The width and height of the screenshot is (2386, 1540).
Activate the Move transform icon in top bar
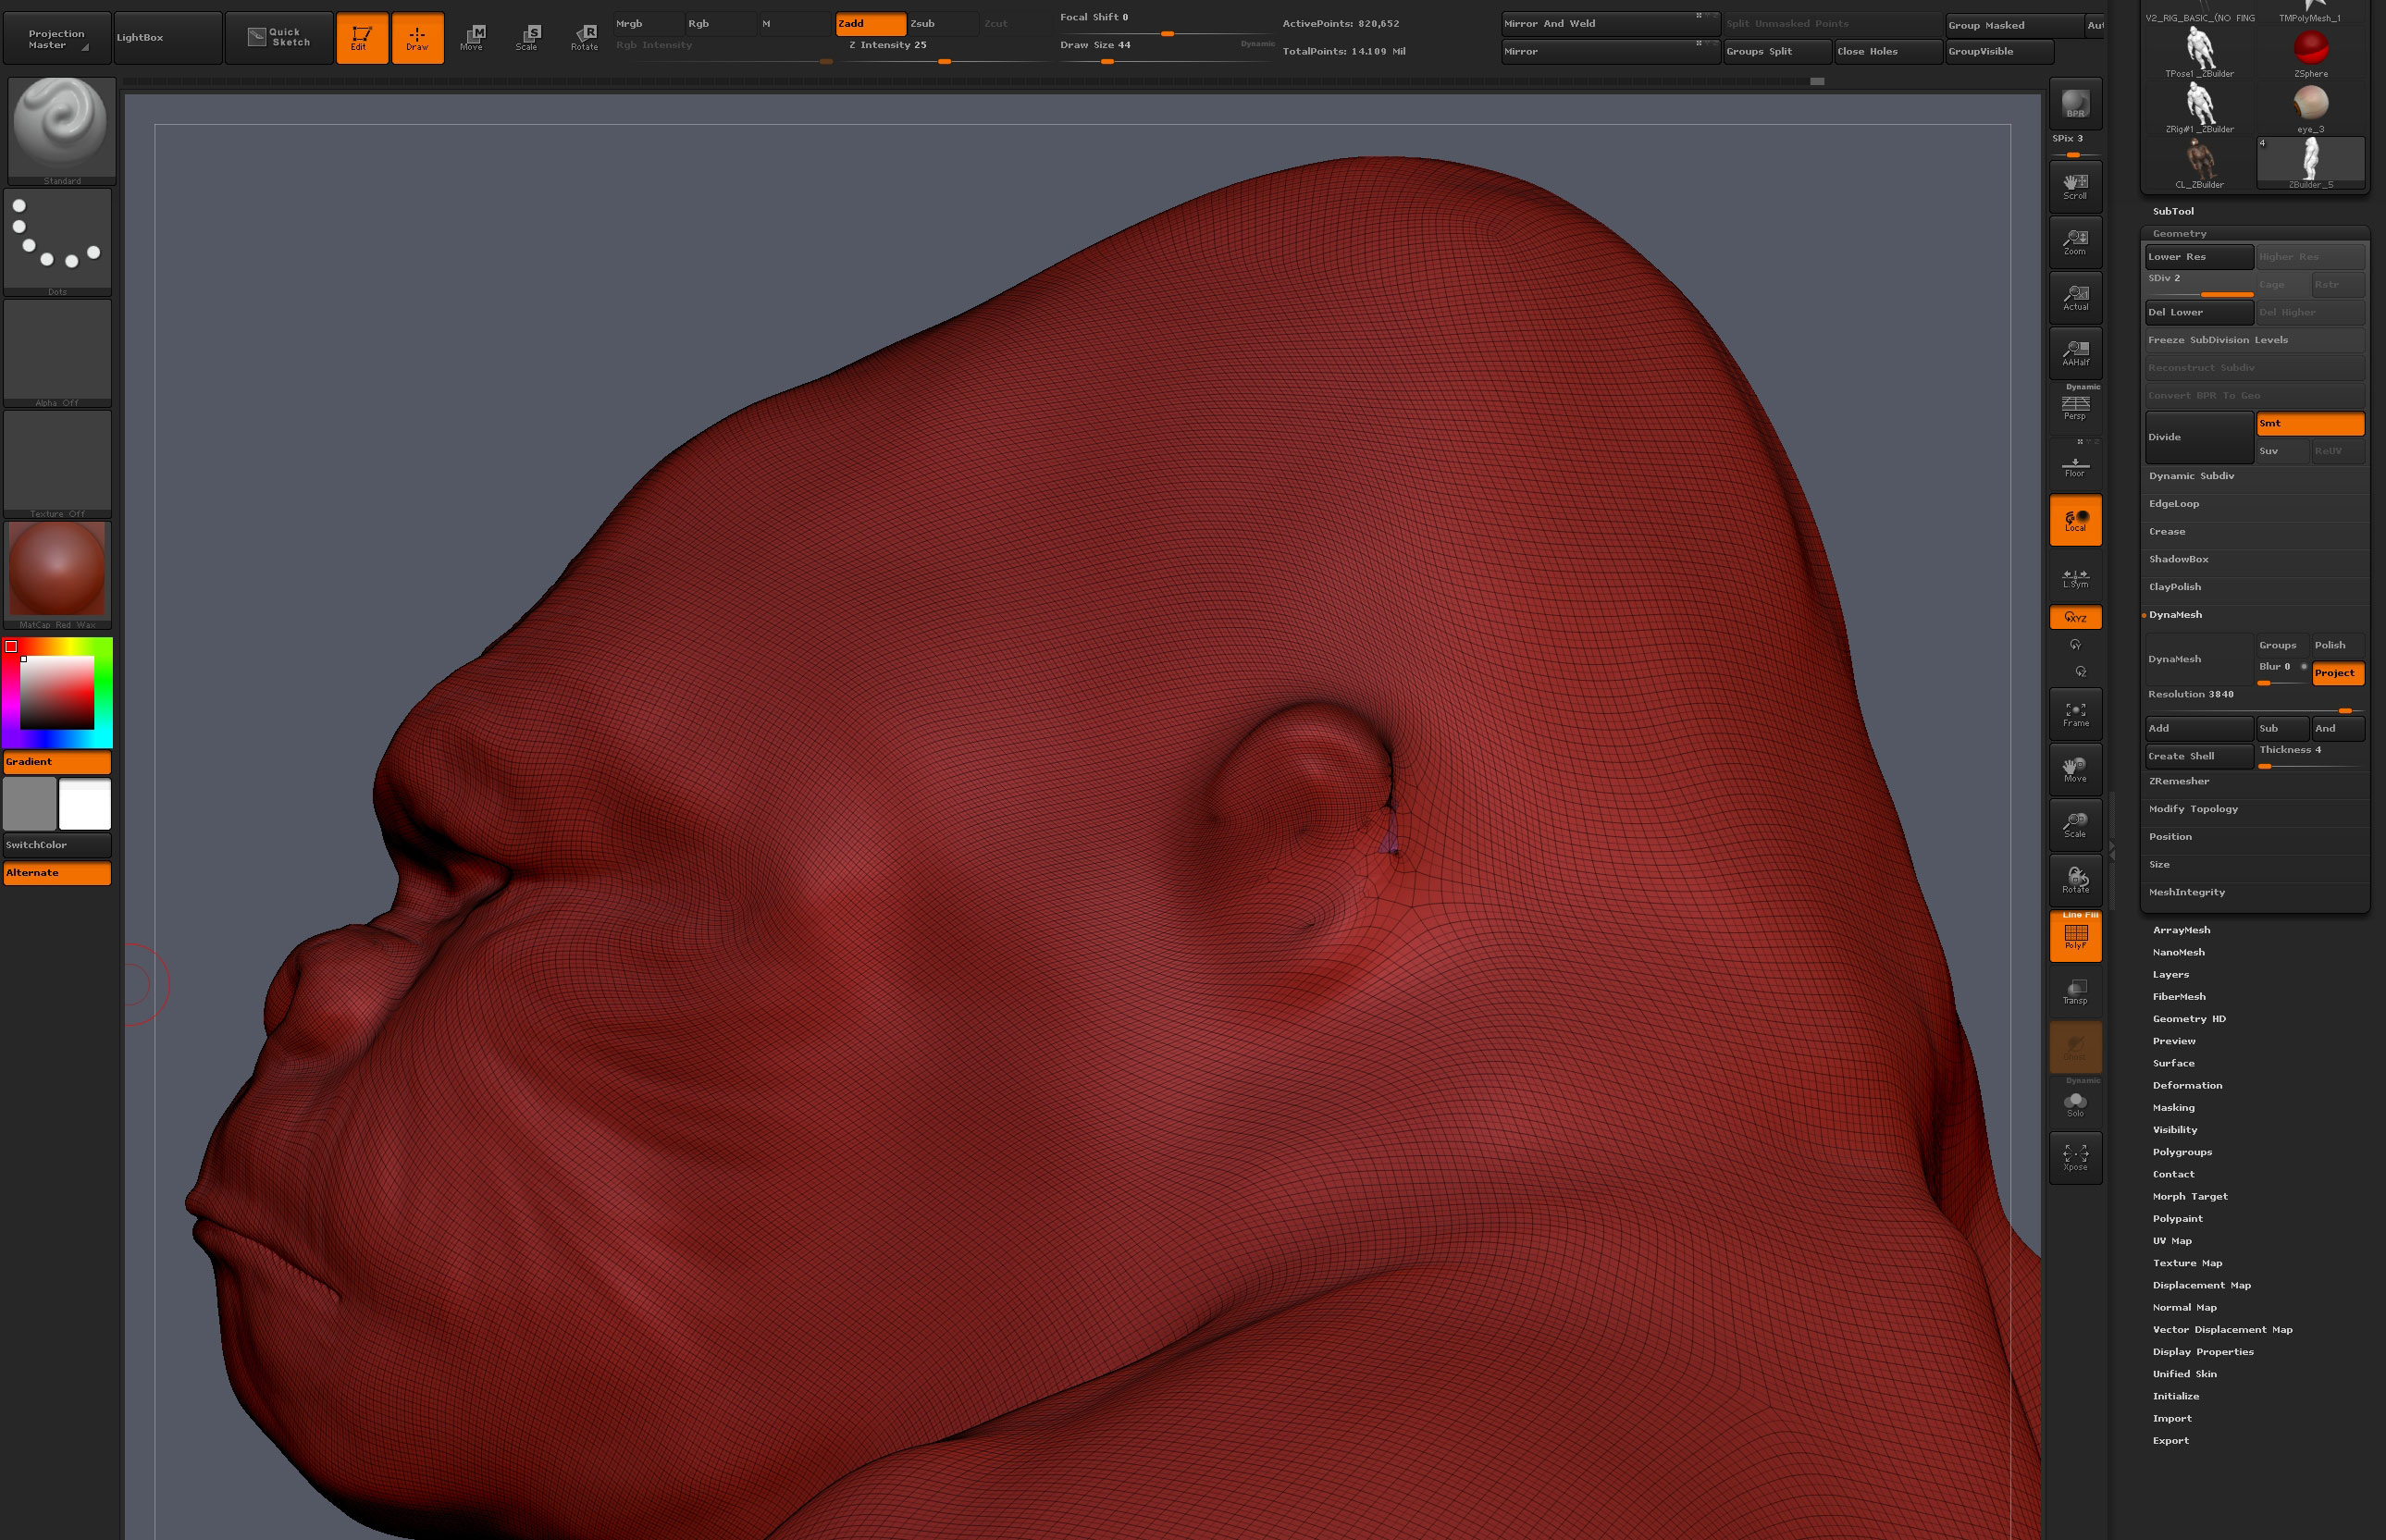coord(472,38)
